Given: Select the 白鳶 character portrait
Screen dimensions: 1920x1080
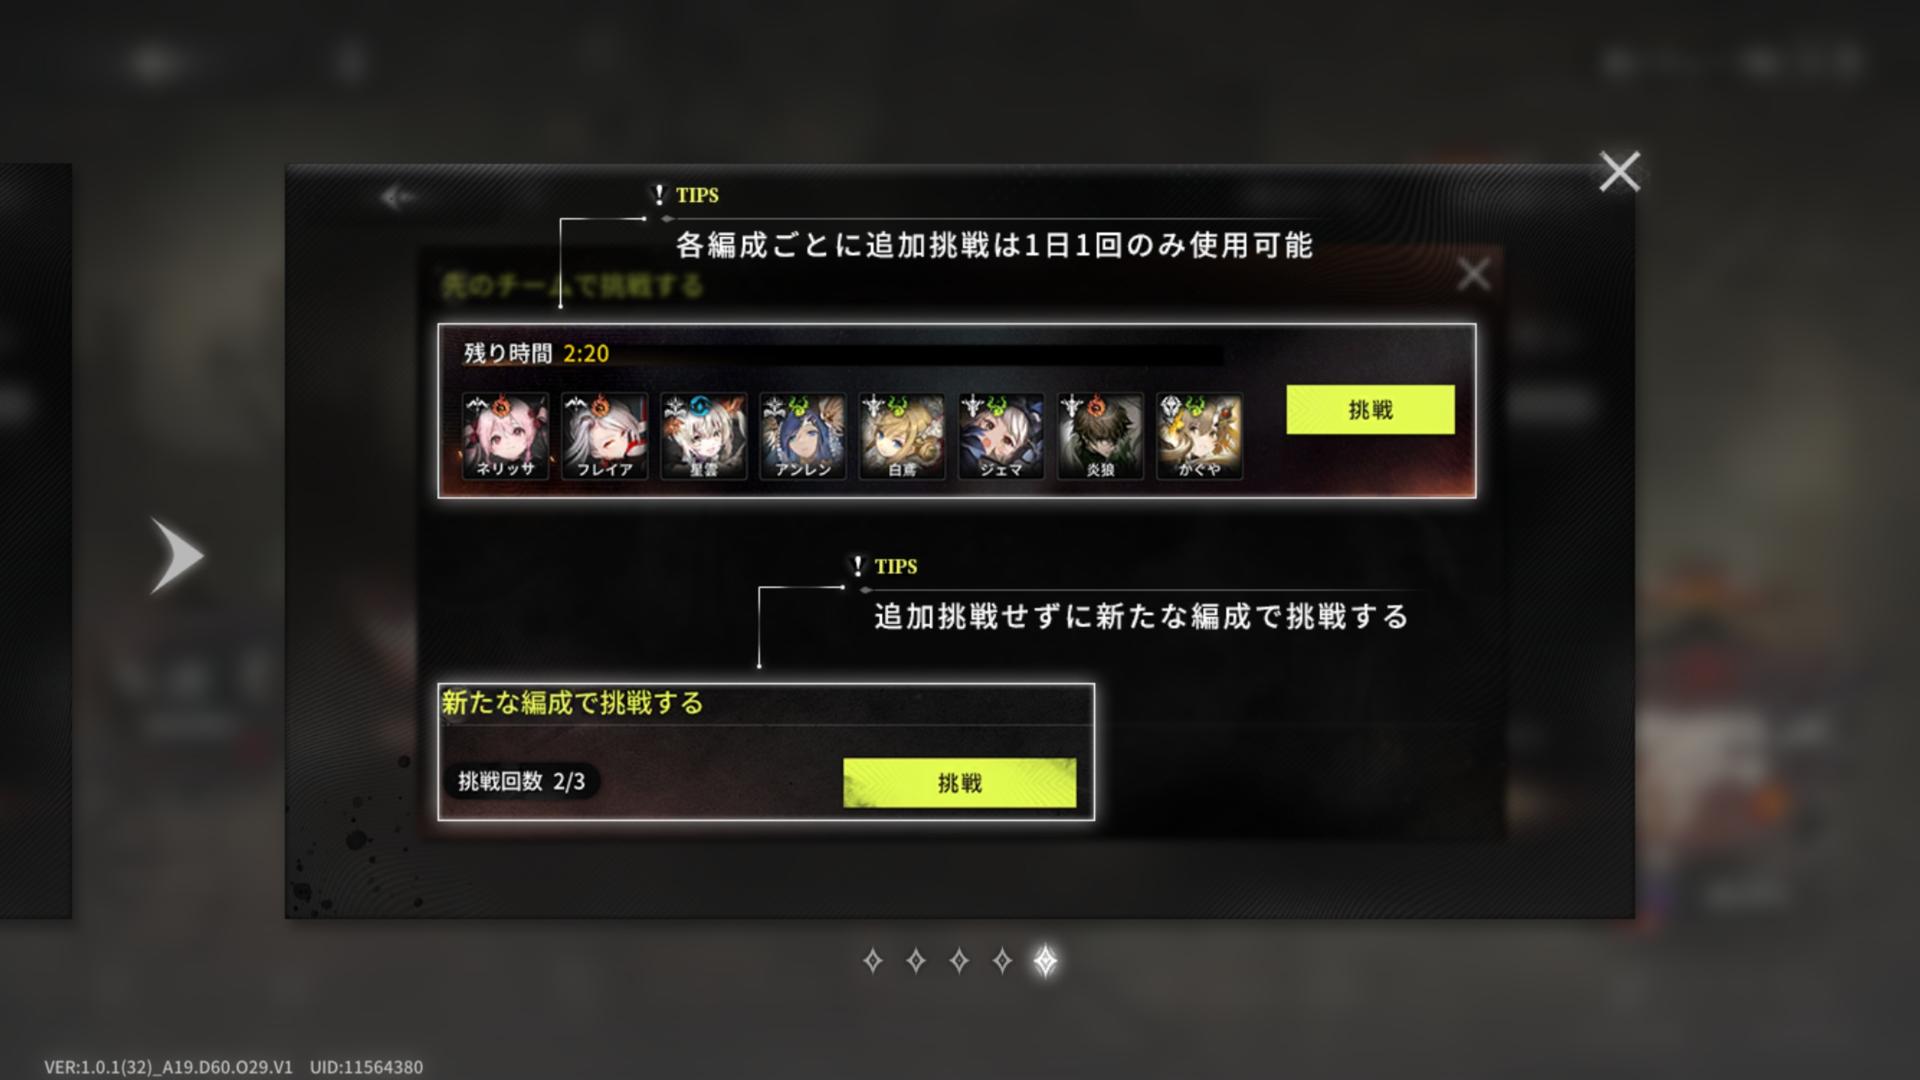Looking at the screenshot, I should pos(902,436).
